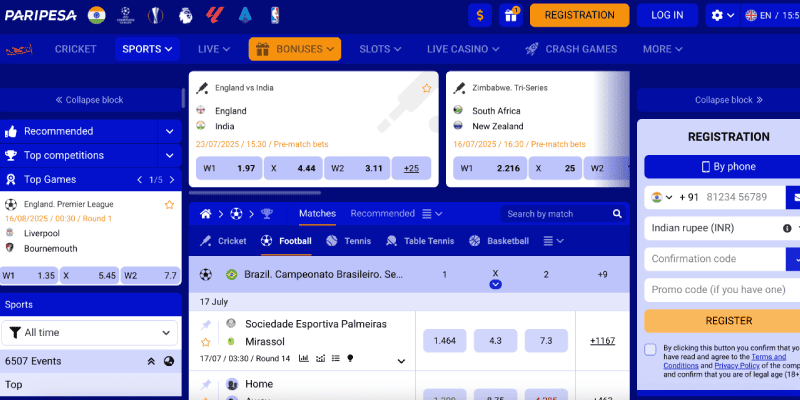800x400 pixels.
Task: Open the SLOTS menu
Action: pos(380,49)
